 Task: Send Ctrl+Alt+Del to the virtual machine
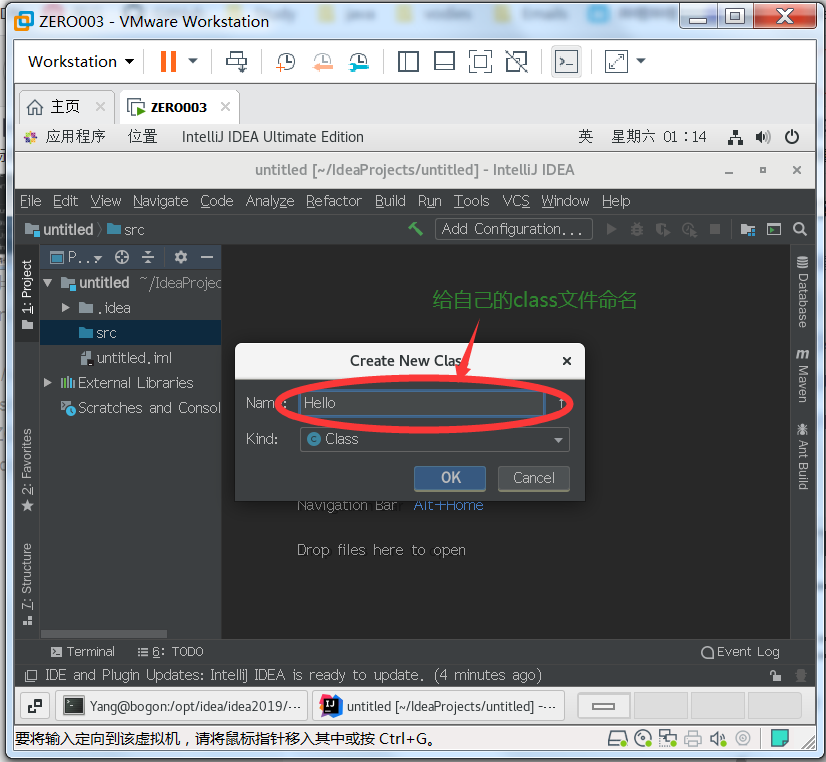pos(236,61)
